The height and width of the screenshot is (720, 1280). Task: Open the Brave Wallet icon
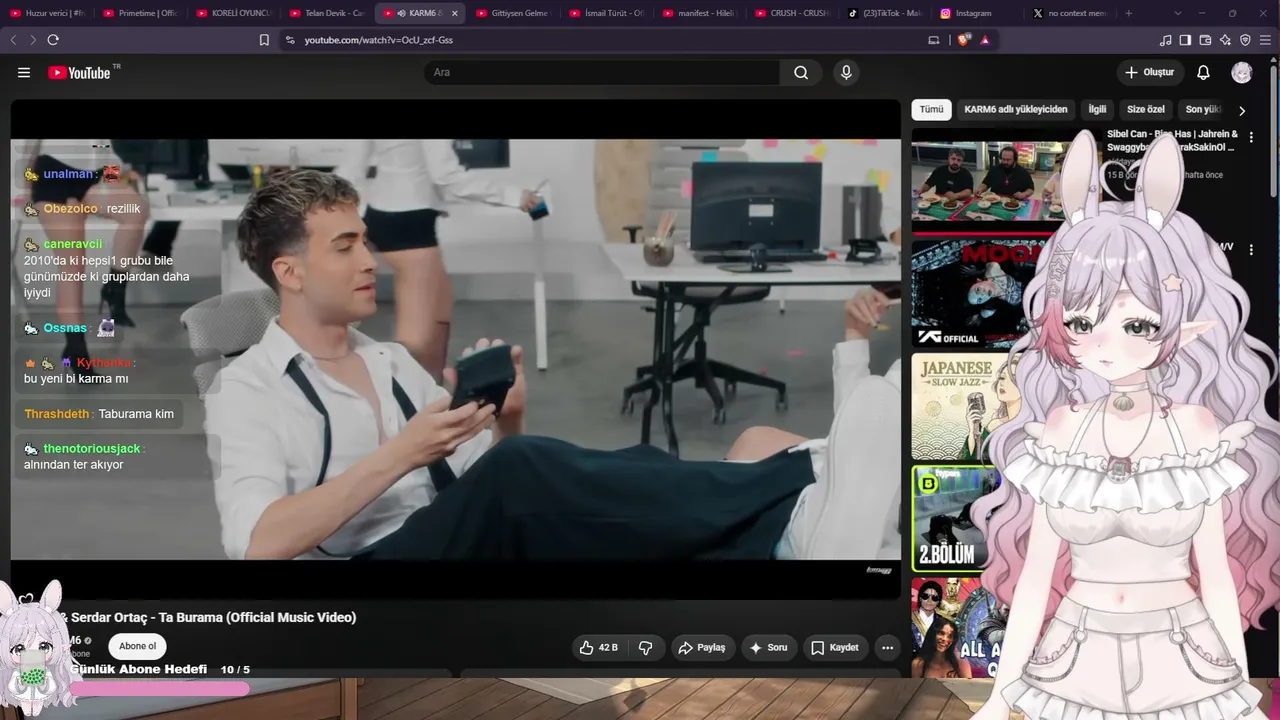pos(1205,40)
